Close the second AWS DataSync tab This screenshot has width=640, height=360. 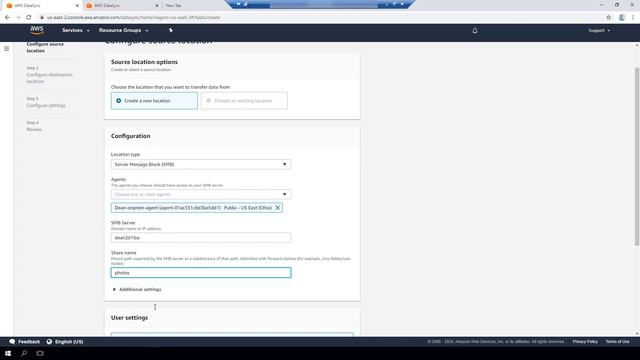[x=157, y=6]
